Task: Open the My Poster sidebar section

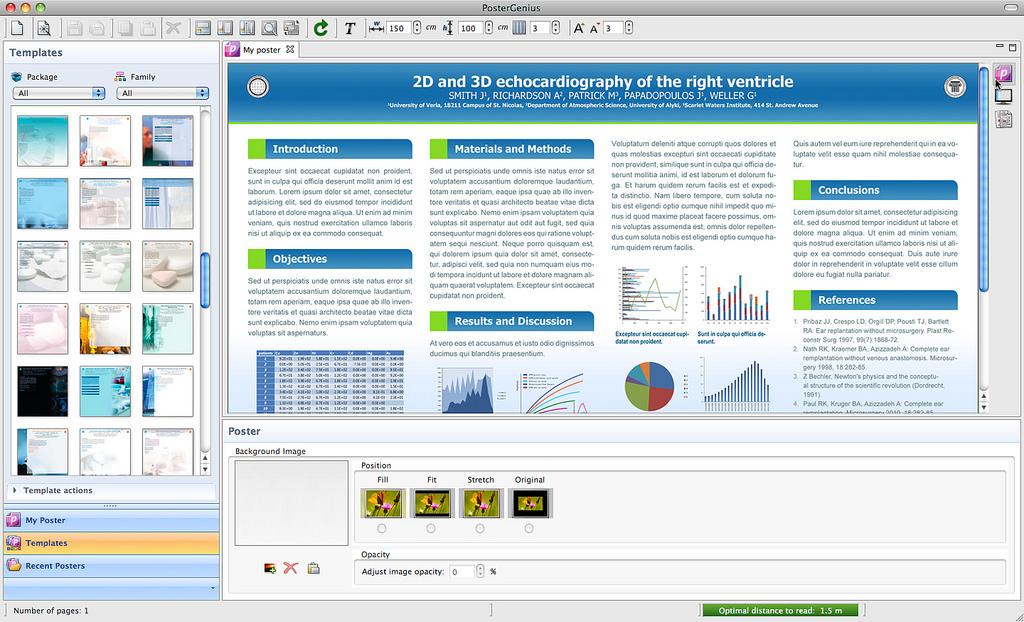Action: (45, 520)
